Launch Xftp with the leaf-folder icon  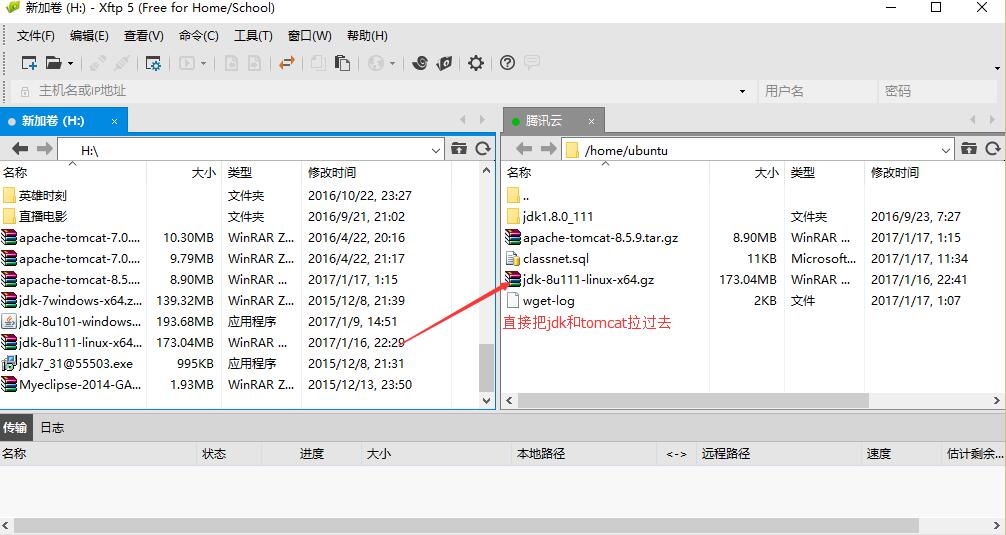click(x=444, y=63)
